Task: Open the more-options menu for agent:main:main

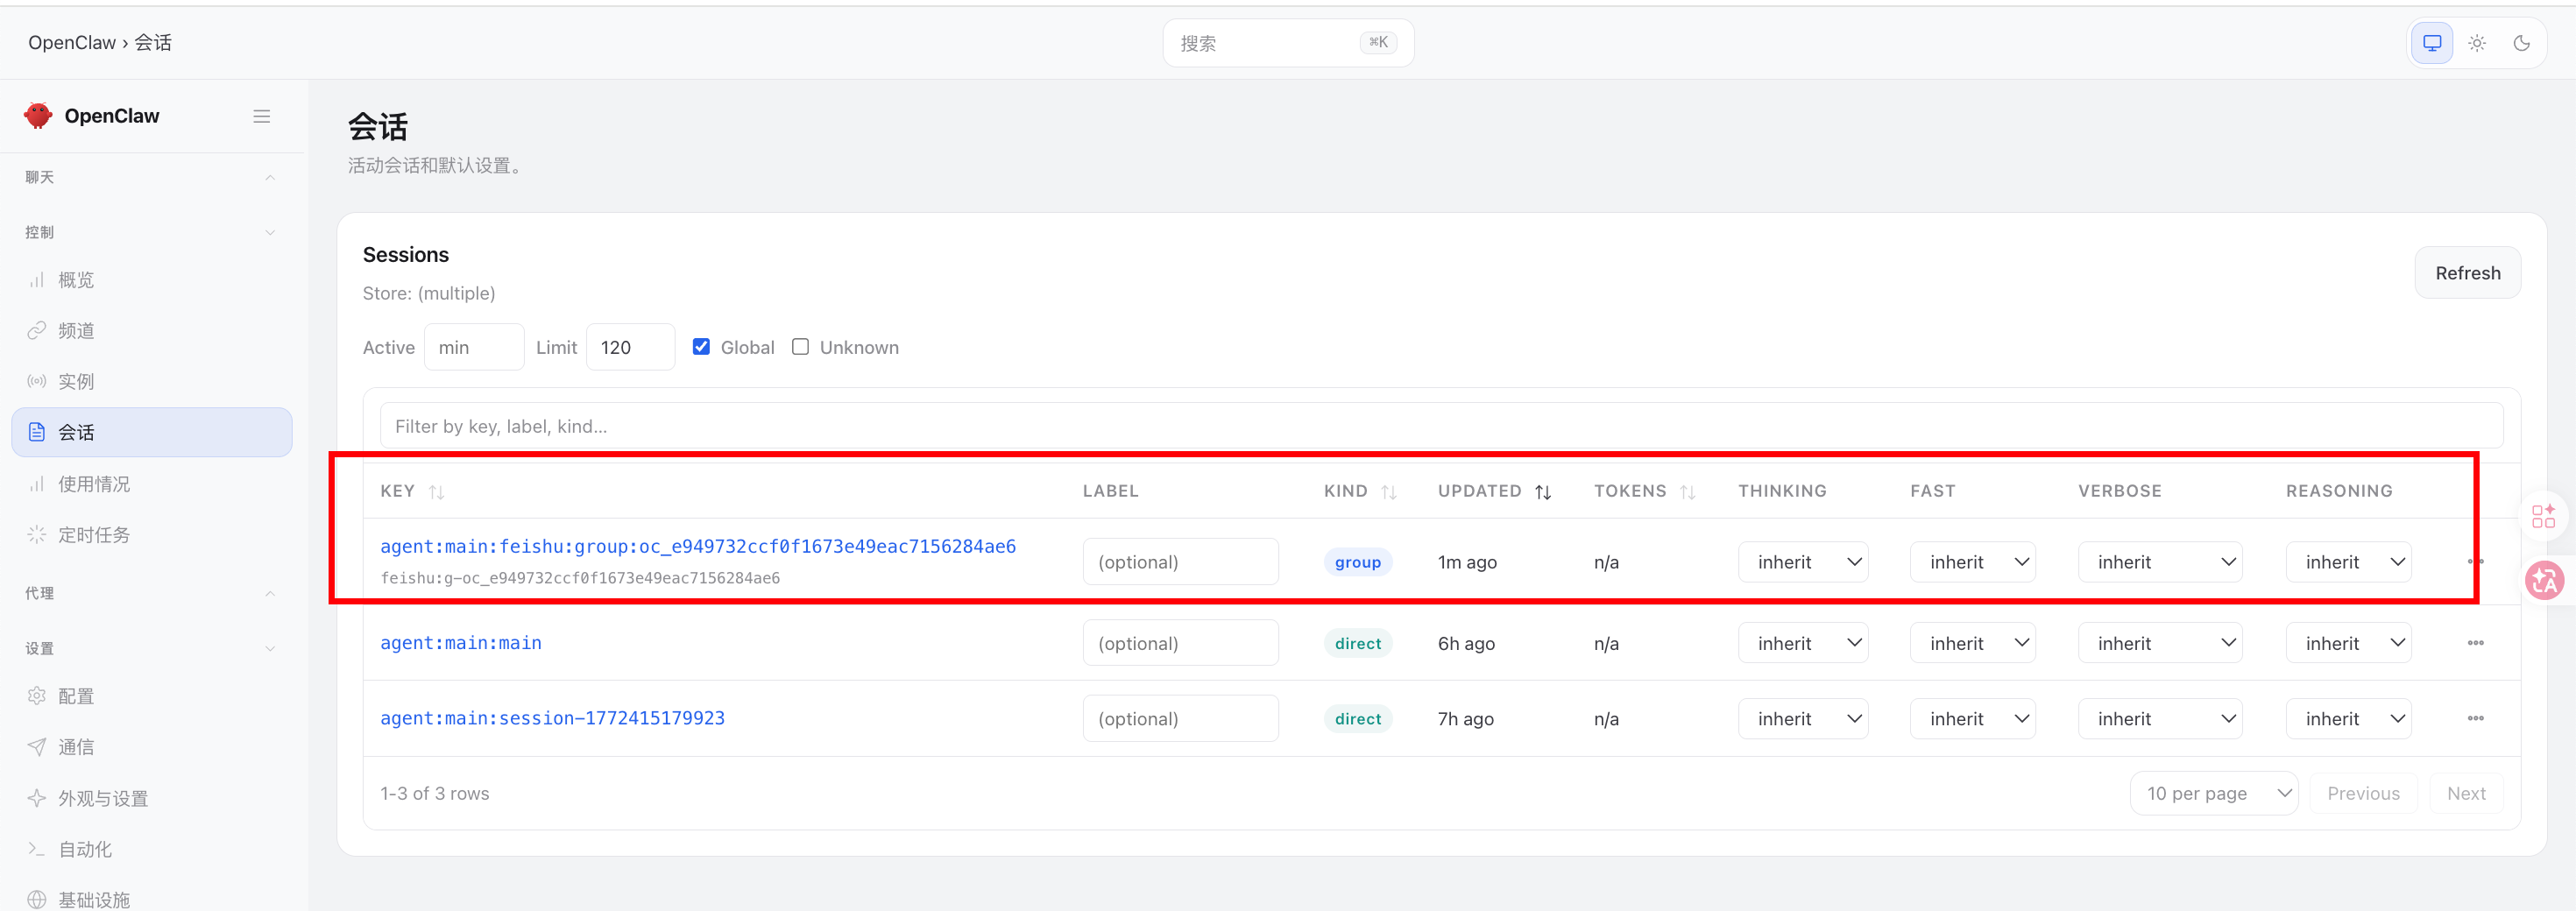Action: tap(2475, 643)
